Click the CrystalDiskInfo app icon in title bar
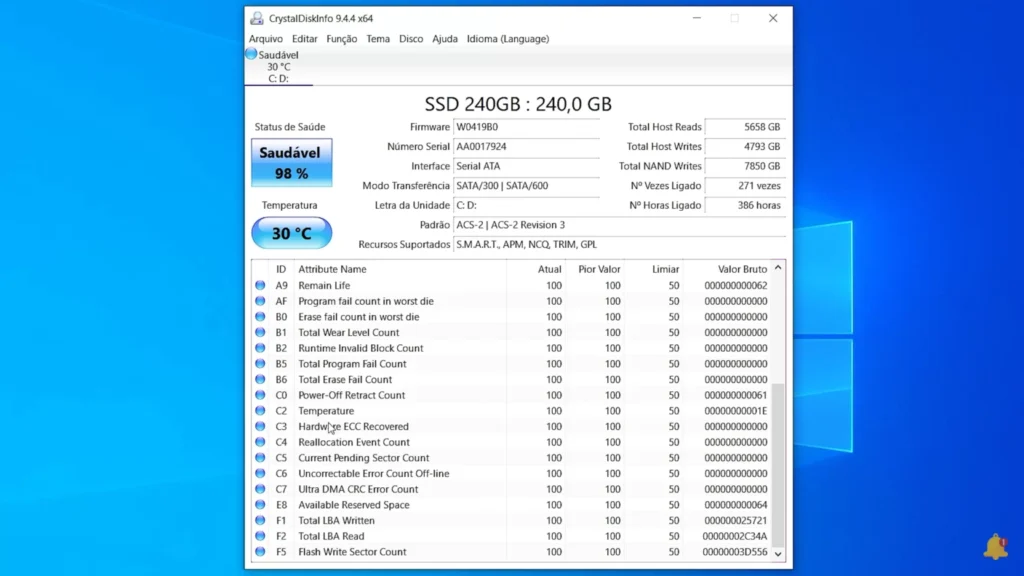 (x=257, y=18)
